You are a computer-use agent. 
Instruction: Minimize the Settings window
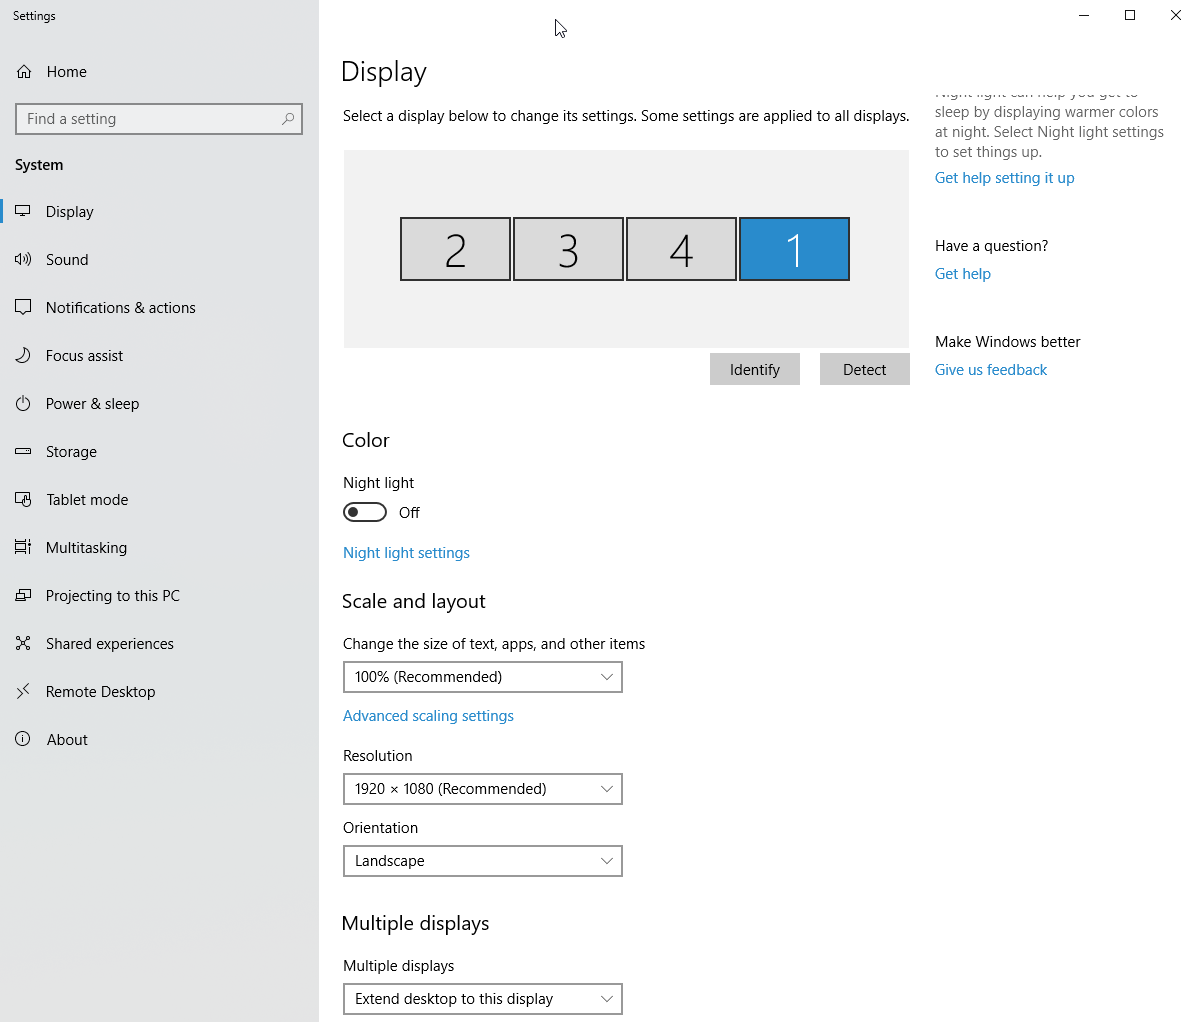click(x=1084, y=15)
